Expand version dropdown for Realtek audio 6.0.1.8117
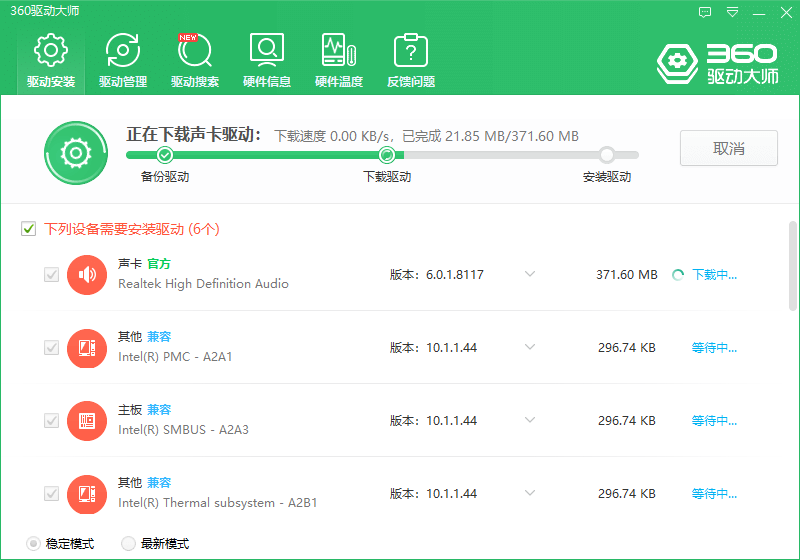This screenshot has height=560, width=800. pos(530,274)
